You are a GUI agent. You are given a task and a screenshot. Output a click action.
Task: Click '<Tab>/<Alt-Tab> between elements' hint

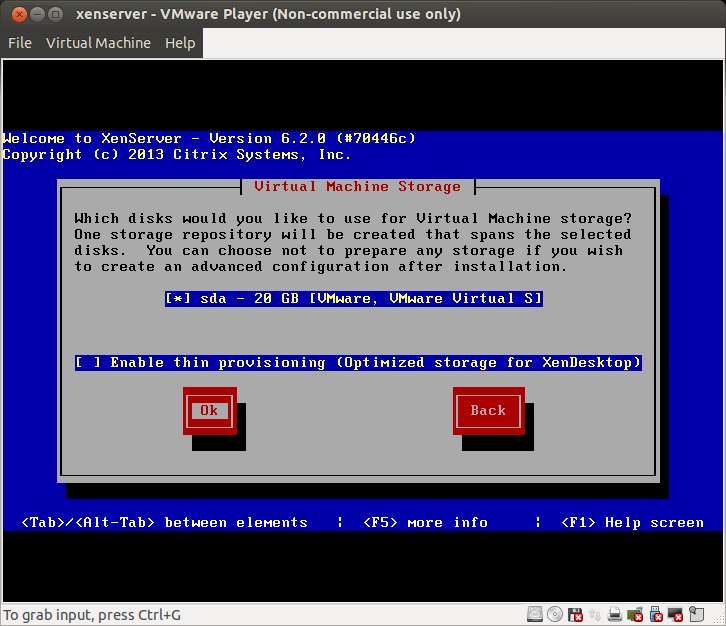[164, 522]
